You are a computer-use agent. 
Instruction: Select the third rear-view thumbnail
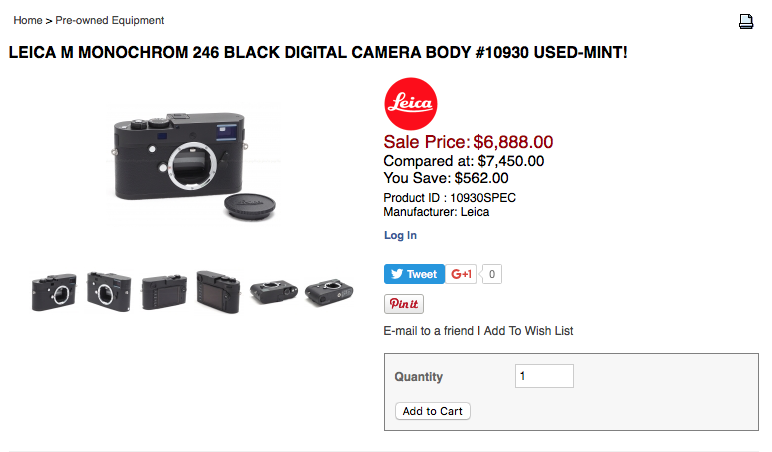[x=164, y=292]
